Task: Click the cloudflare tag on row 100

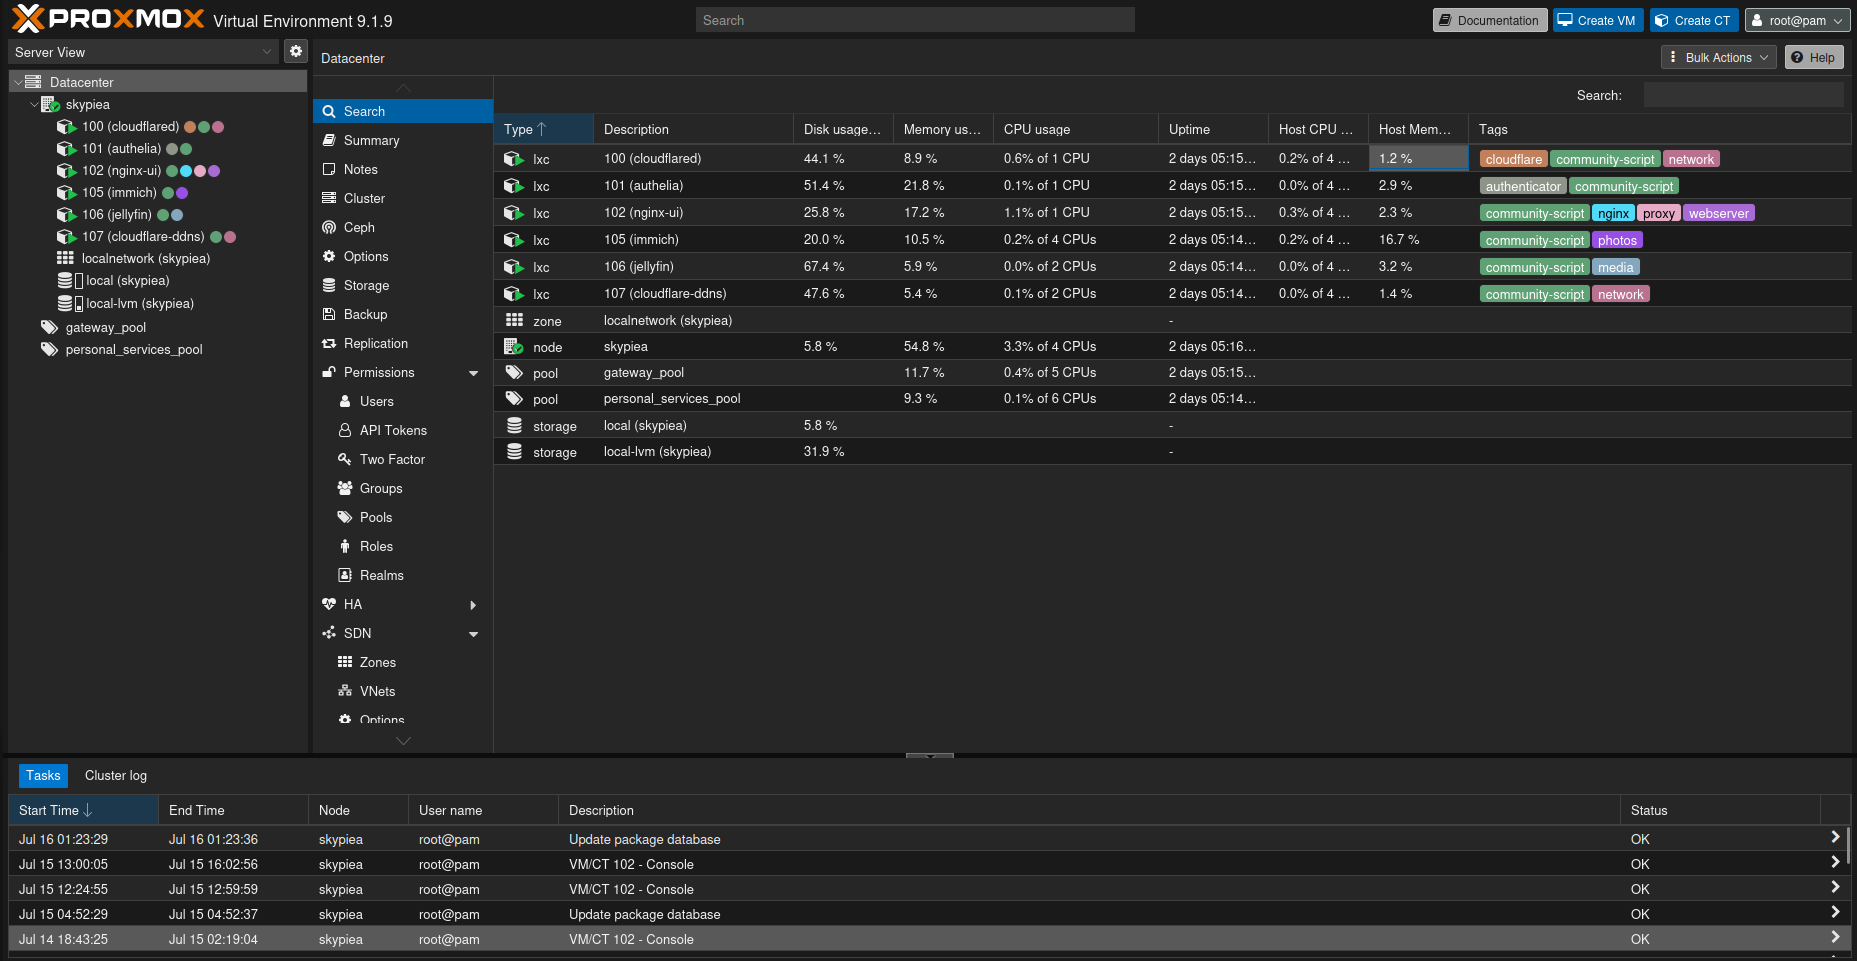Action: click(1513, 159)
